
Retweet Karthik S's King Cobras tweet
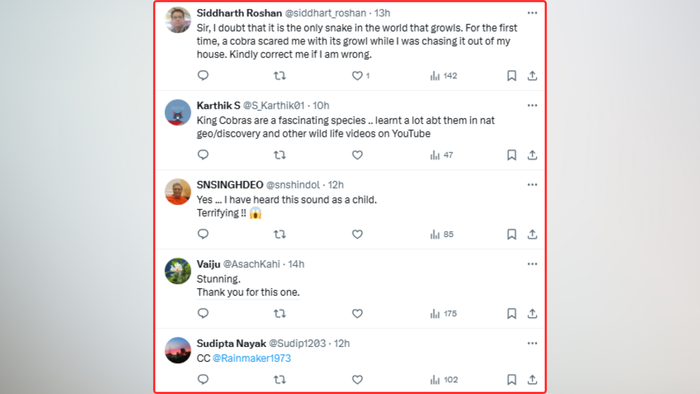[x=280, y=155]
